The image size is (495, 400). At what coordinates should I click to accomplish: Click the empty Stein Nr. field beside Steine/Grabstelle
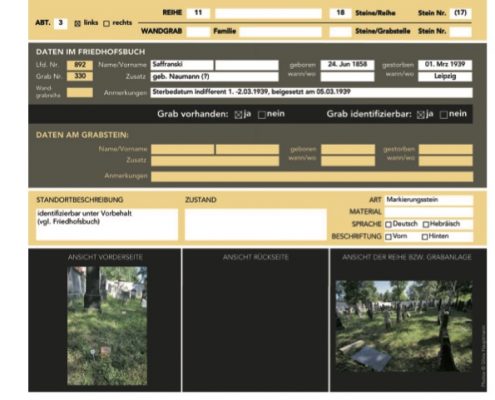click(460, 32)
